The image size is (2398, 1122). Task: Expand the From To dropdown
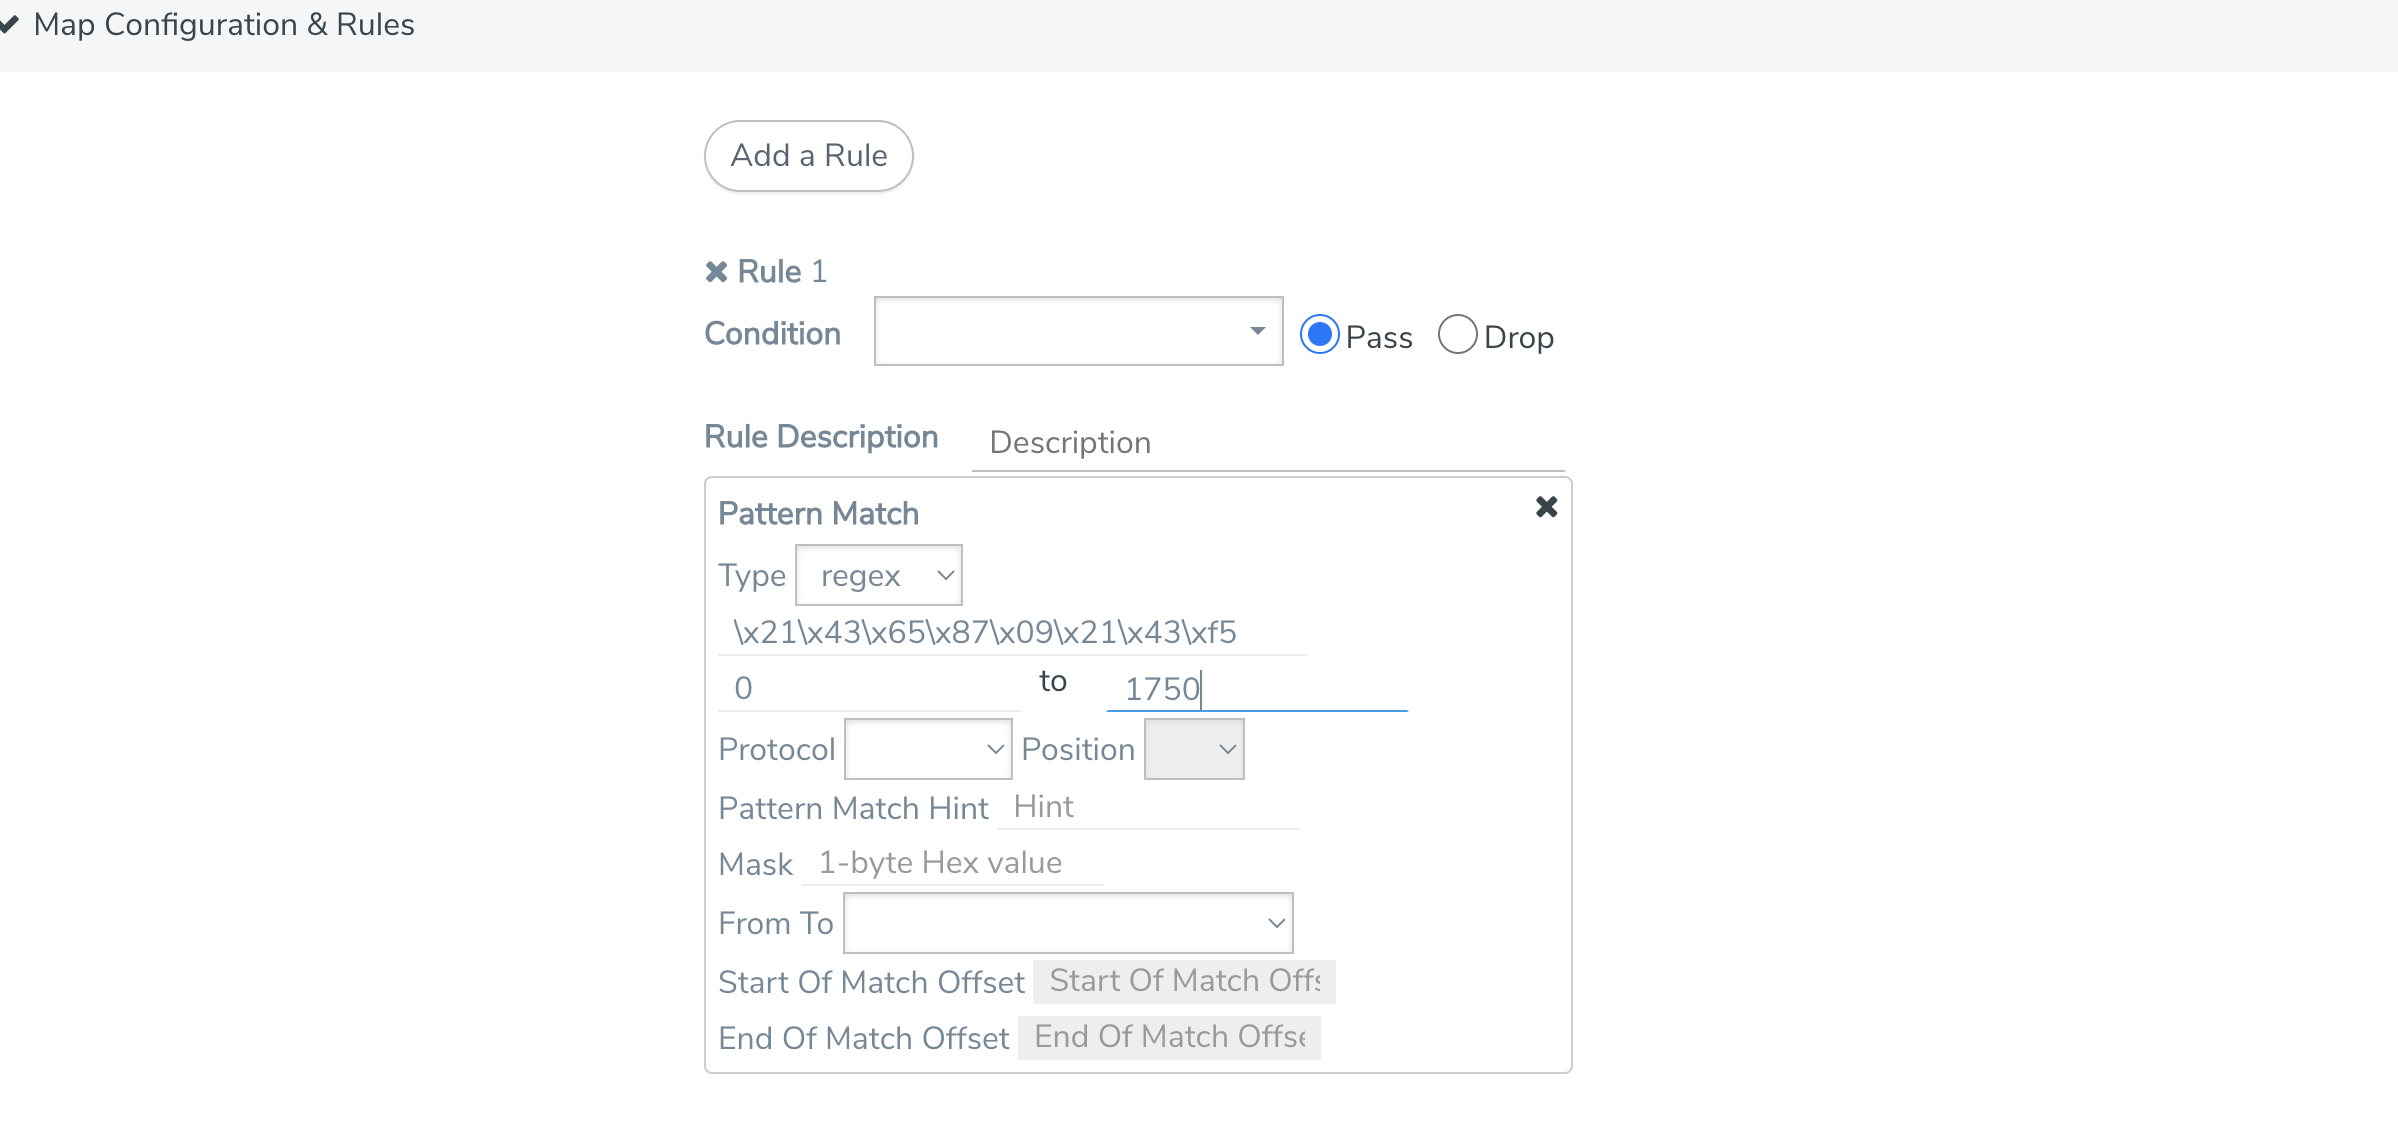click(x=1068, y=923)
